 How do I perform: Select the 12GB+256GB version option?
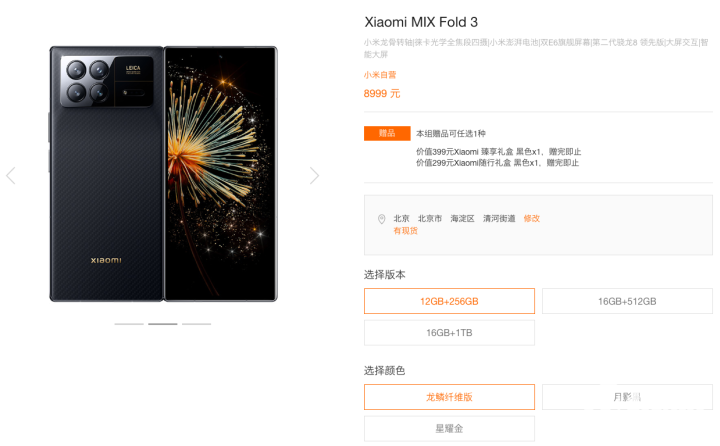click(449, 301)
